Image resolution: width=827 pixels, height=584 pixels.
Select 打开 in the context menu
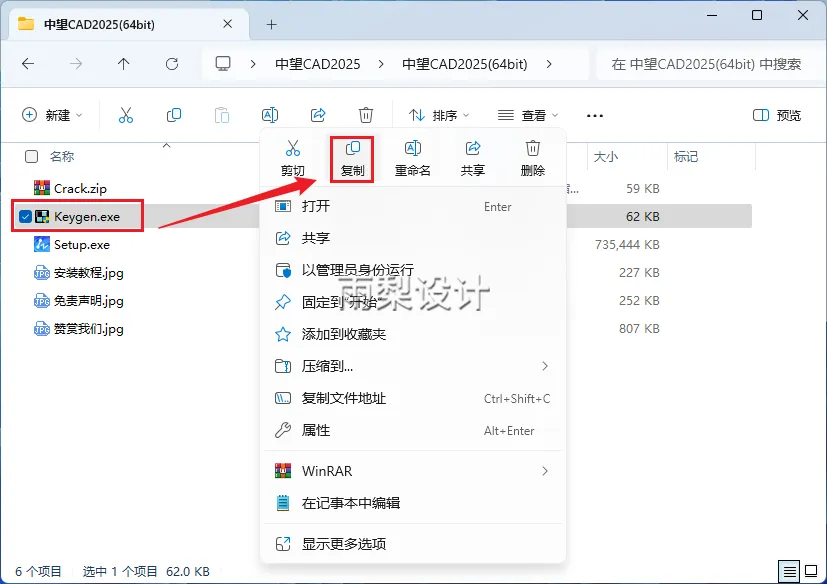click(413, 206)
